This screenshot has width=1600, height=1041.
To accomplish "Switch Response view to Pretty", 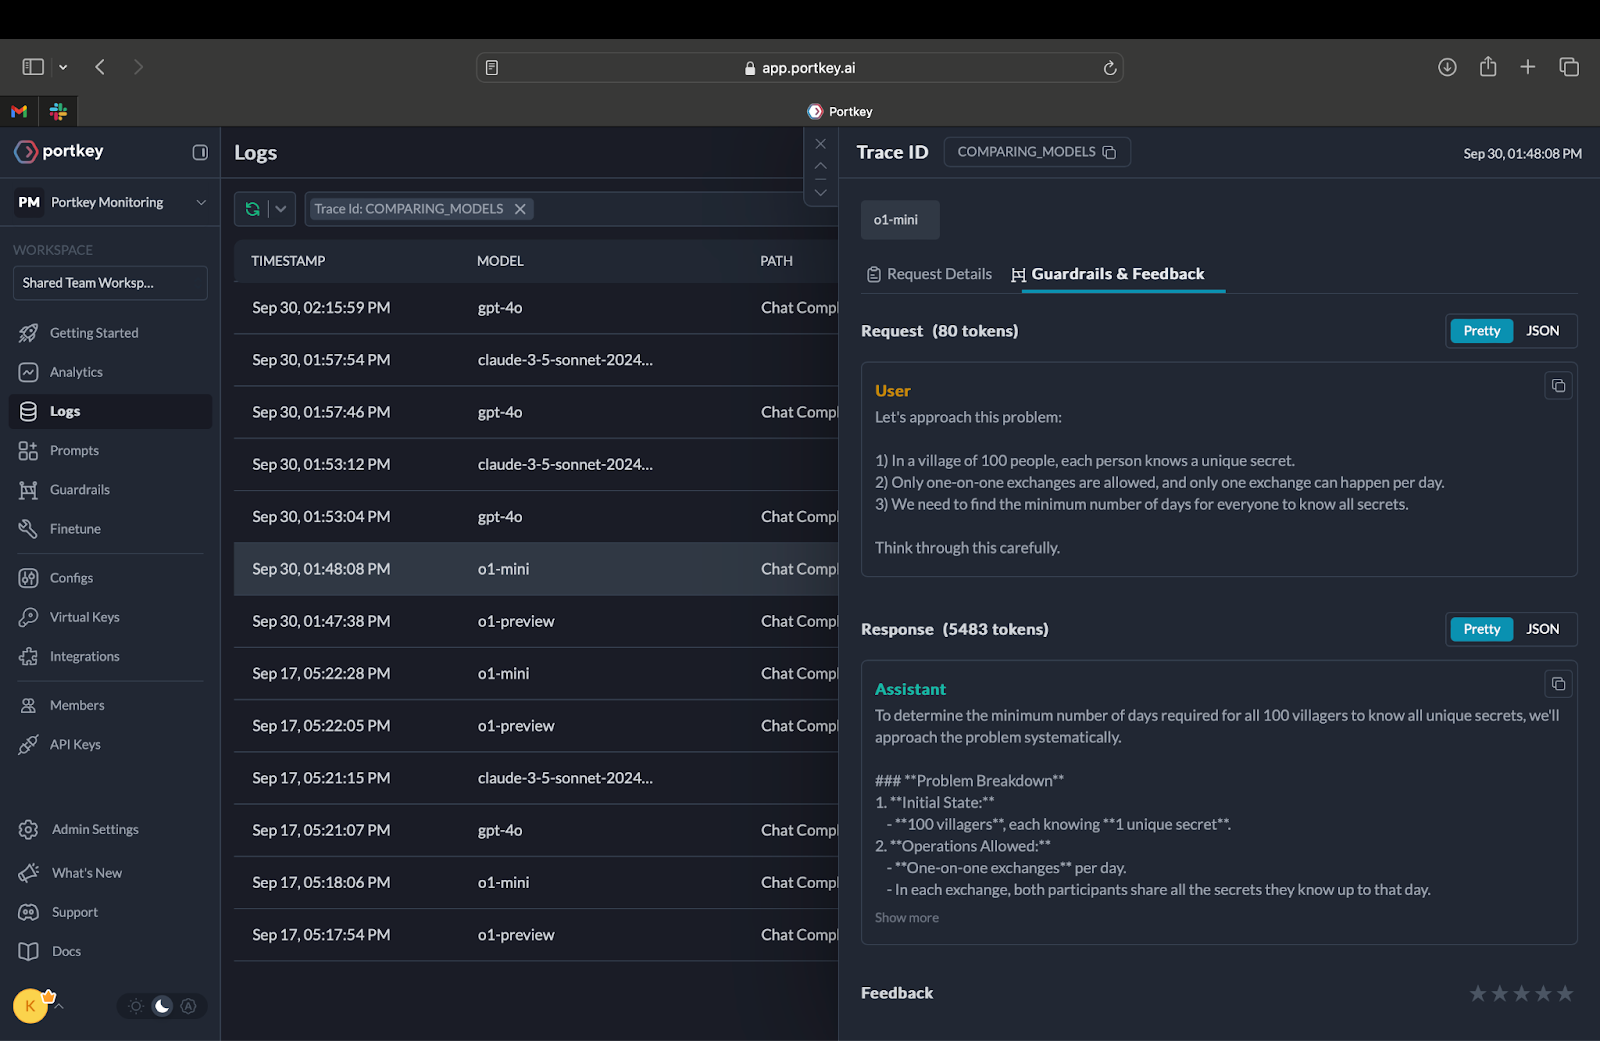I will point(1482,629).
